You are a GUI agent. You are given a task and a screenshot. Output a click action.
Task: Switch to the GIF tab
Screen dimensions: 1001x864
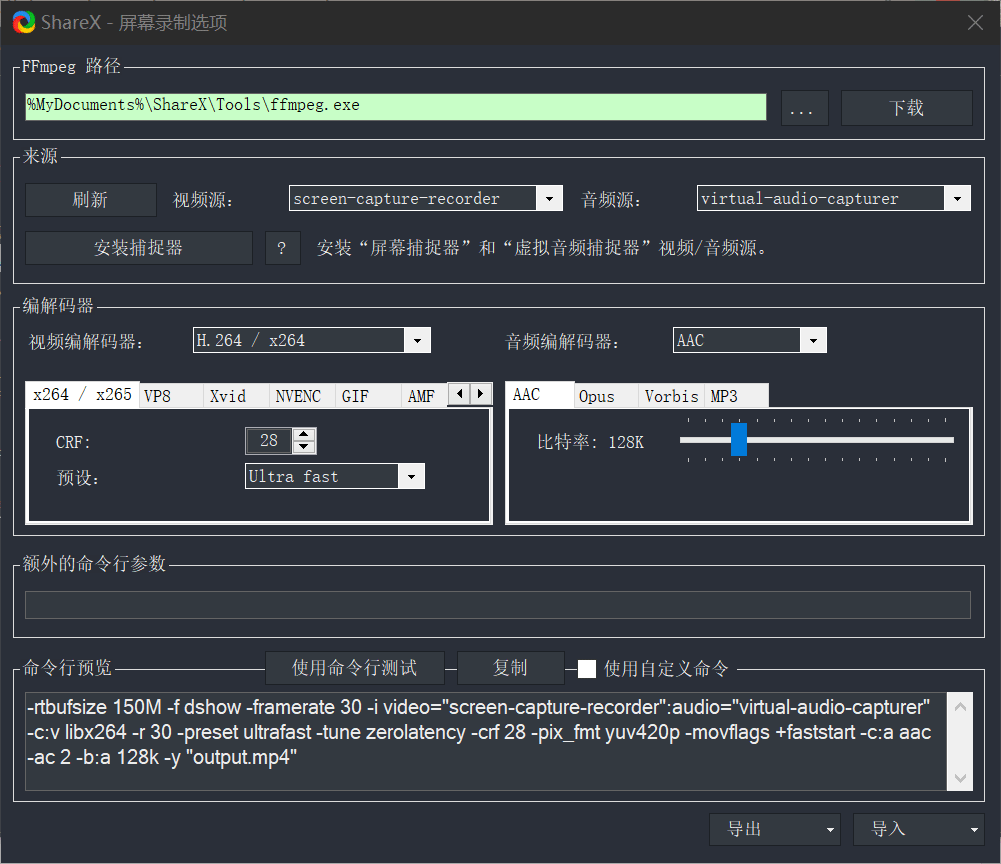point(368,397)
